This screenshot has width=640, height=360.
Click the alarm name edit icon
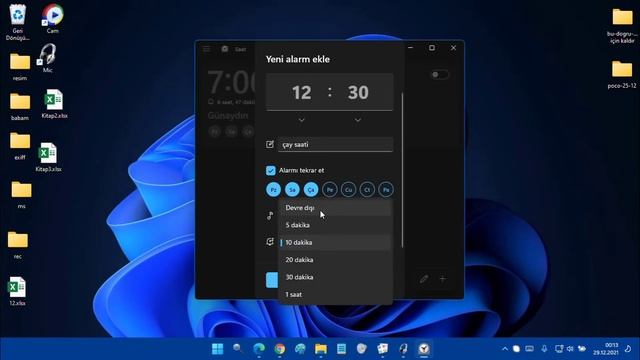[x=270, y=144]
